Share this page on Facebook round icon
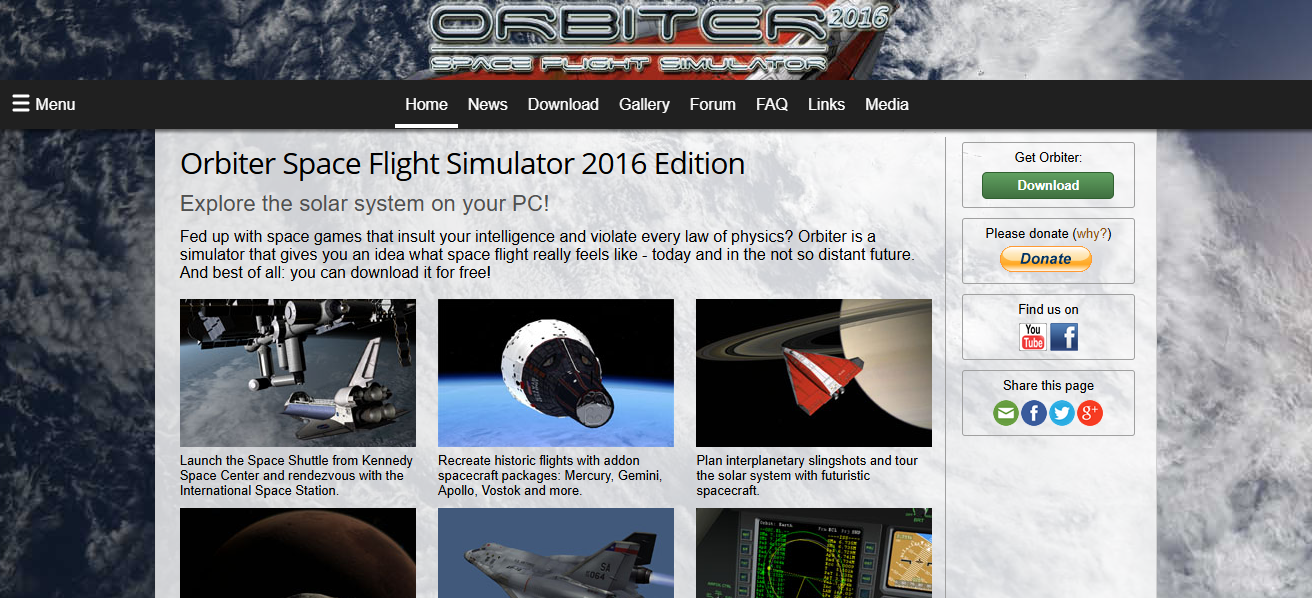The width and height of the screenshot is (1312, 598). (x=1034, y=413)
